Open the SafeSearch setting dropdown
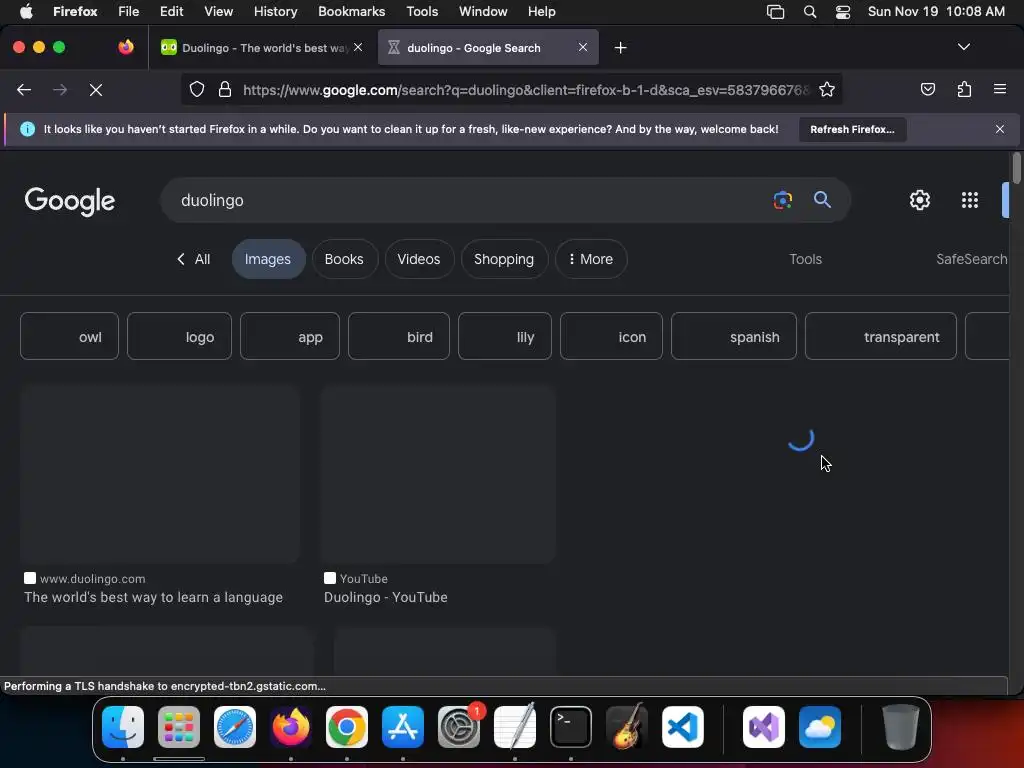 972,259
